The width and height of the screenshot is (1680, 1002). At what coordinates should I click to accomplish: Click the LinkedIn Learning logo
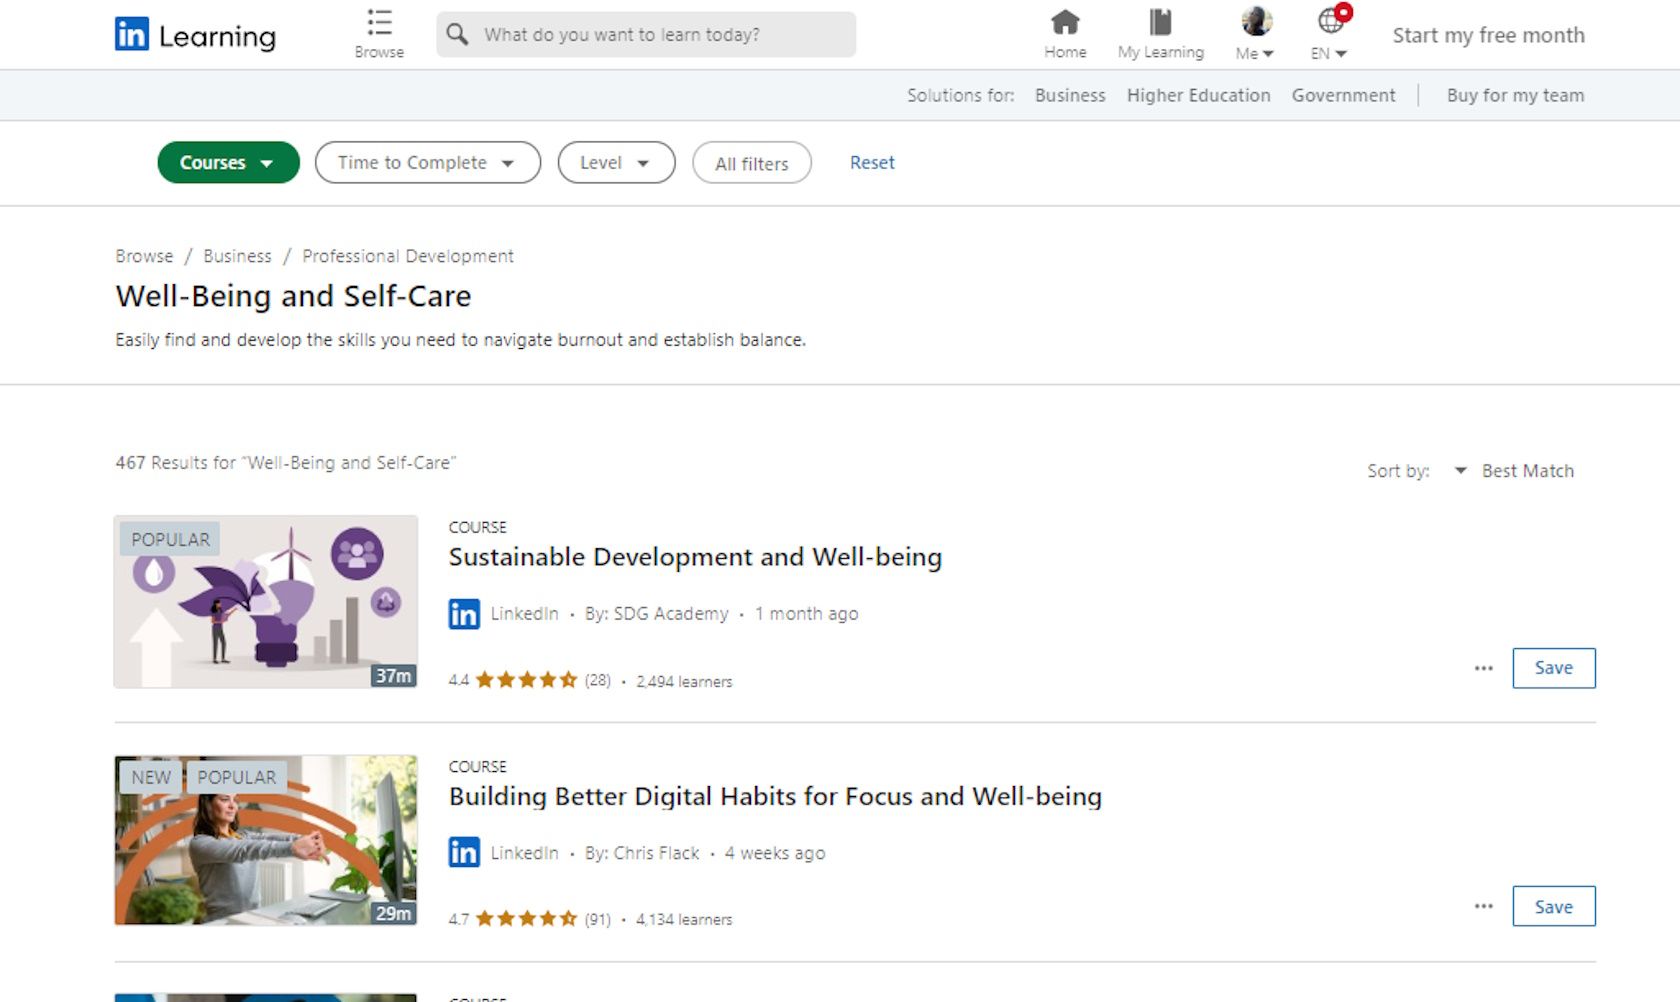[195, 35]
